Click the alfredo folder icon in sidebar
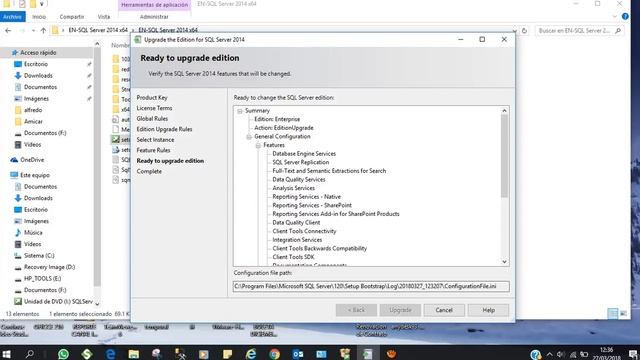This screenshot has width=640, height=360. pyautogui.click(x=18, y=110)
